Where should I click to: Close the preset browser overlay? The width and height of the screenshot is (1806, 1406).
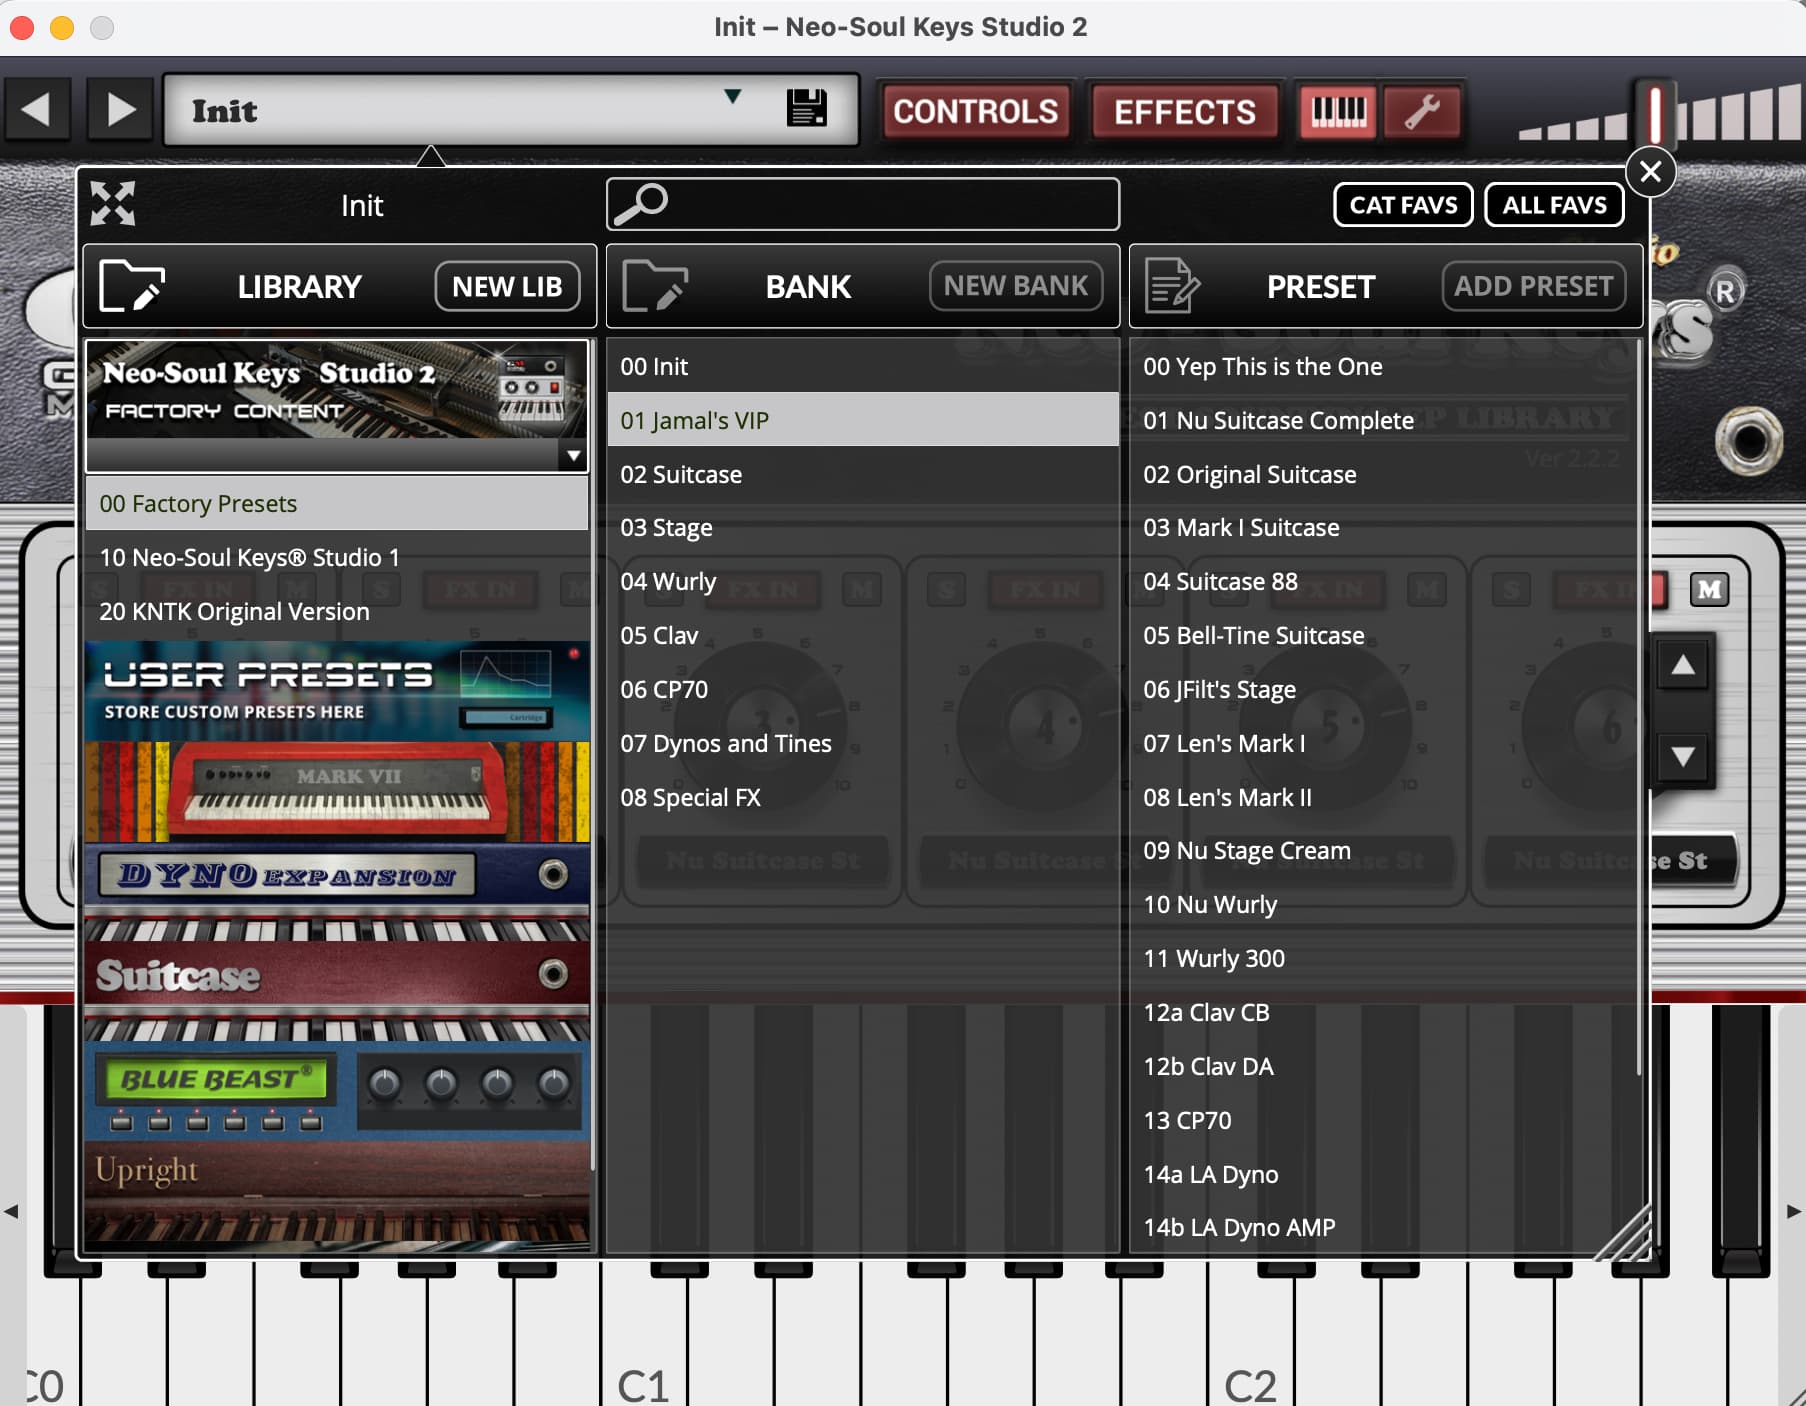(1650, 172)
